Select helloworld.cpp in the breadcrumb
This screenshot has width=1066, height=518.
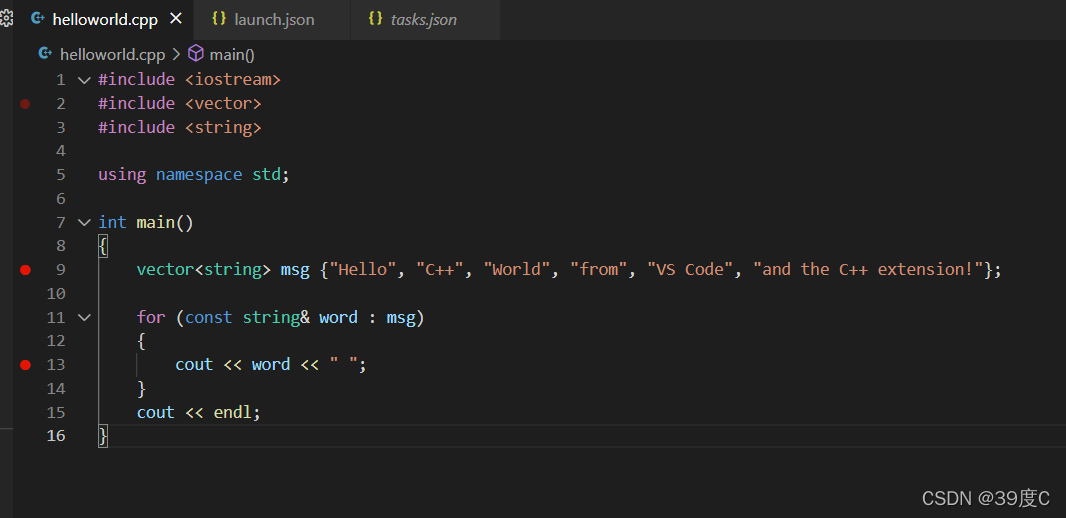click(113, 54)
